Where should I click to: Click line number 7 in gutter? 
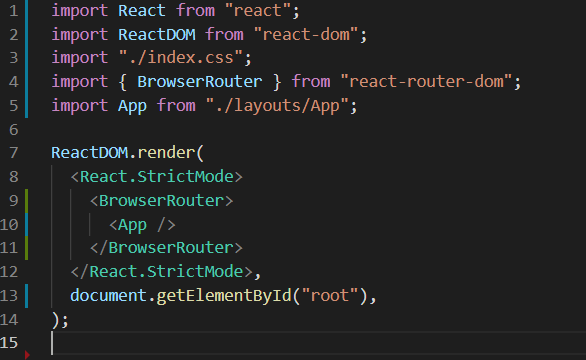(x=13, y=153)
